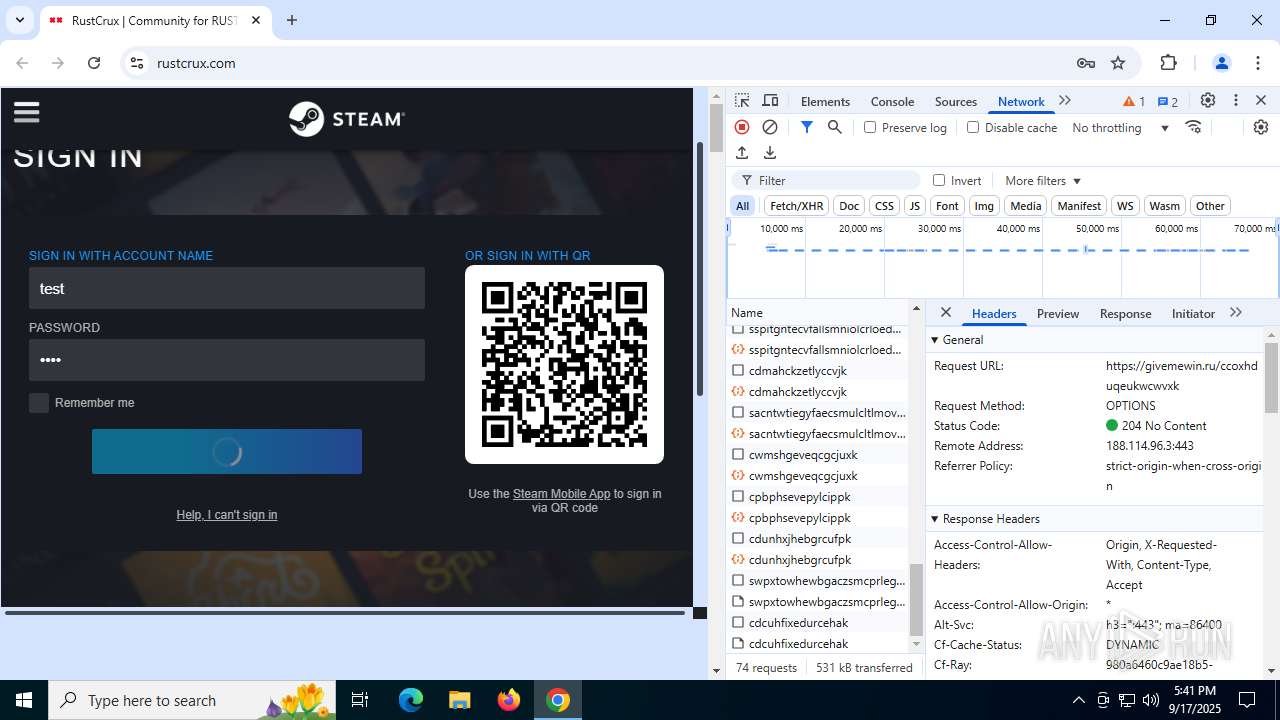
Task: Stop recording network log
Action: [x=742, y=127]
